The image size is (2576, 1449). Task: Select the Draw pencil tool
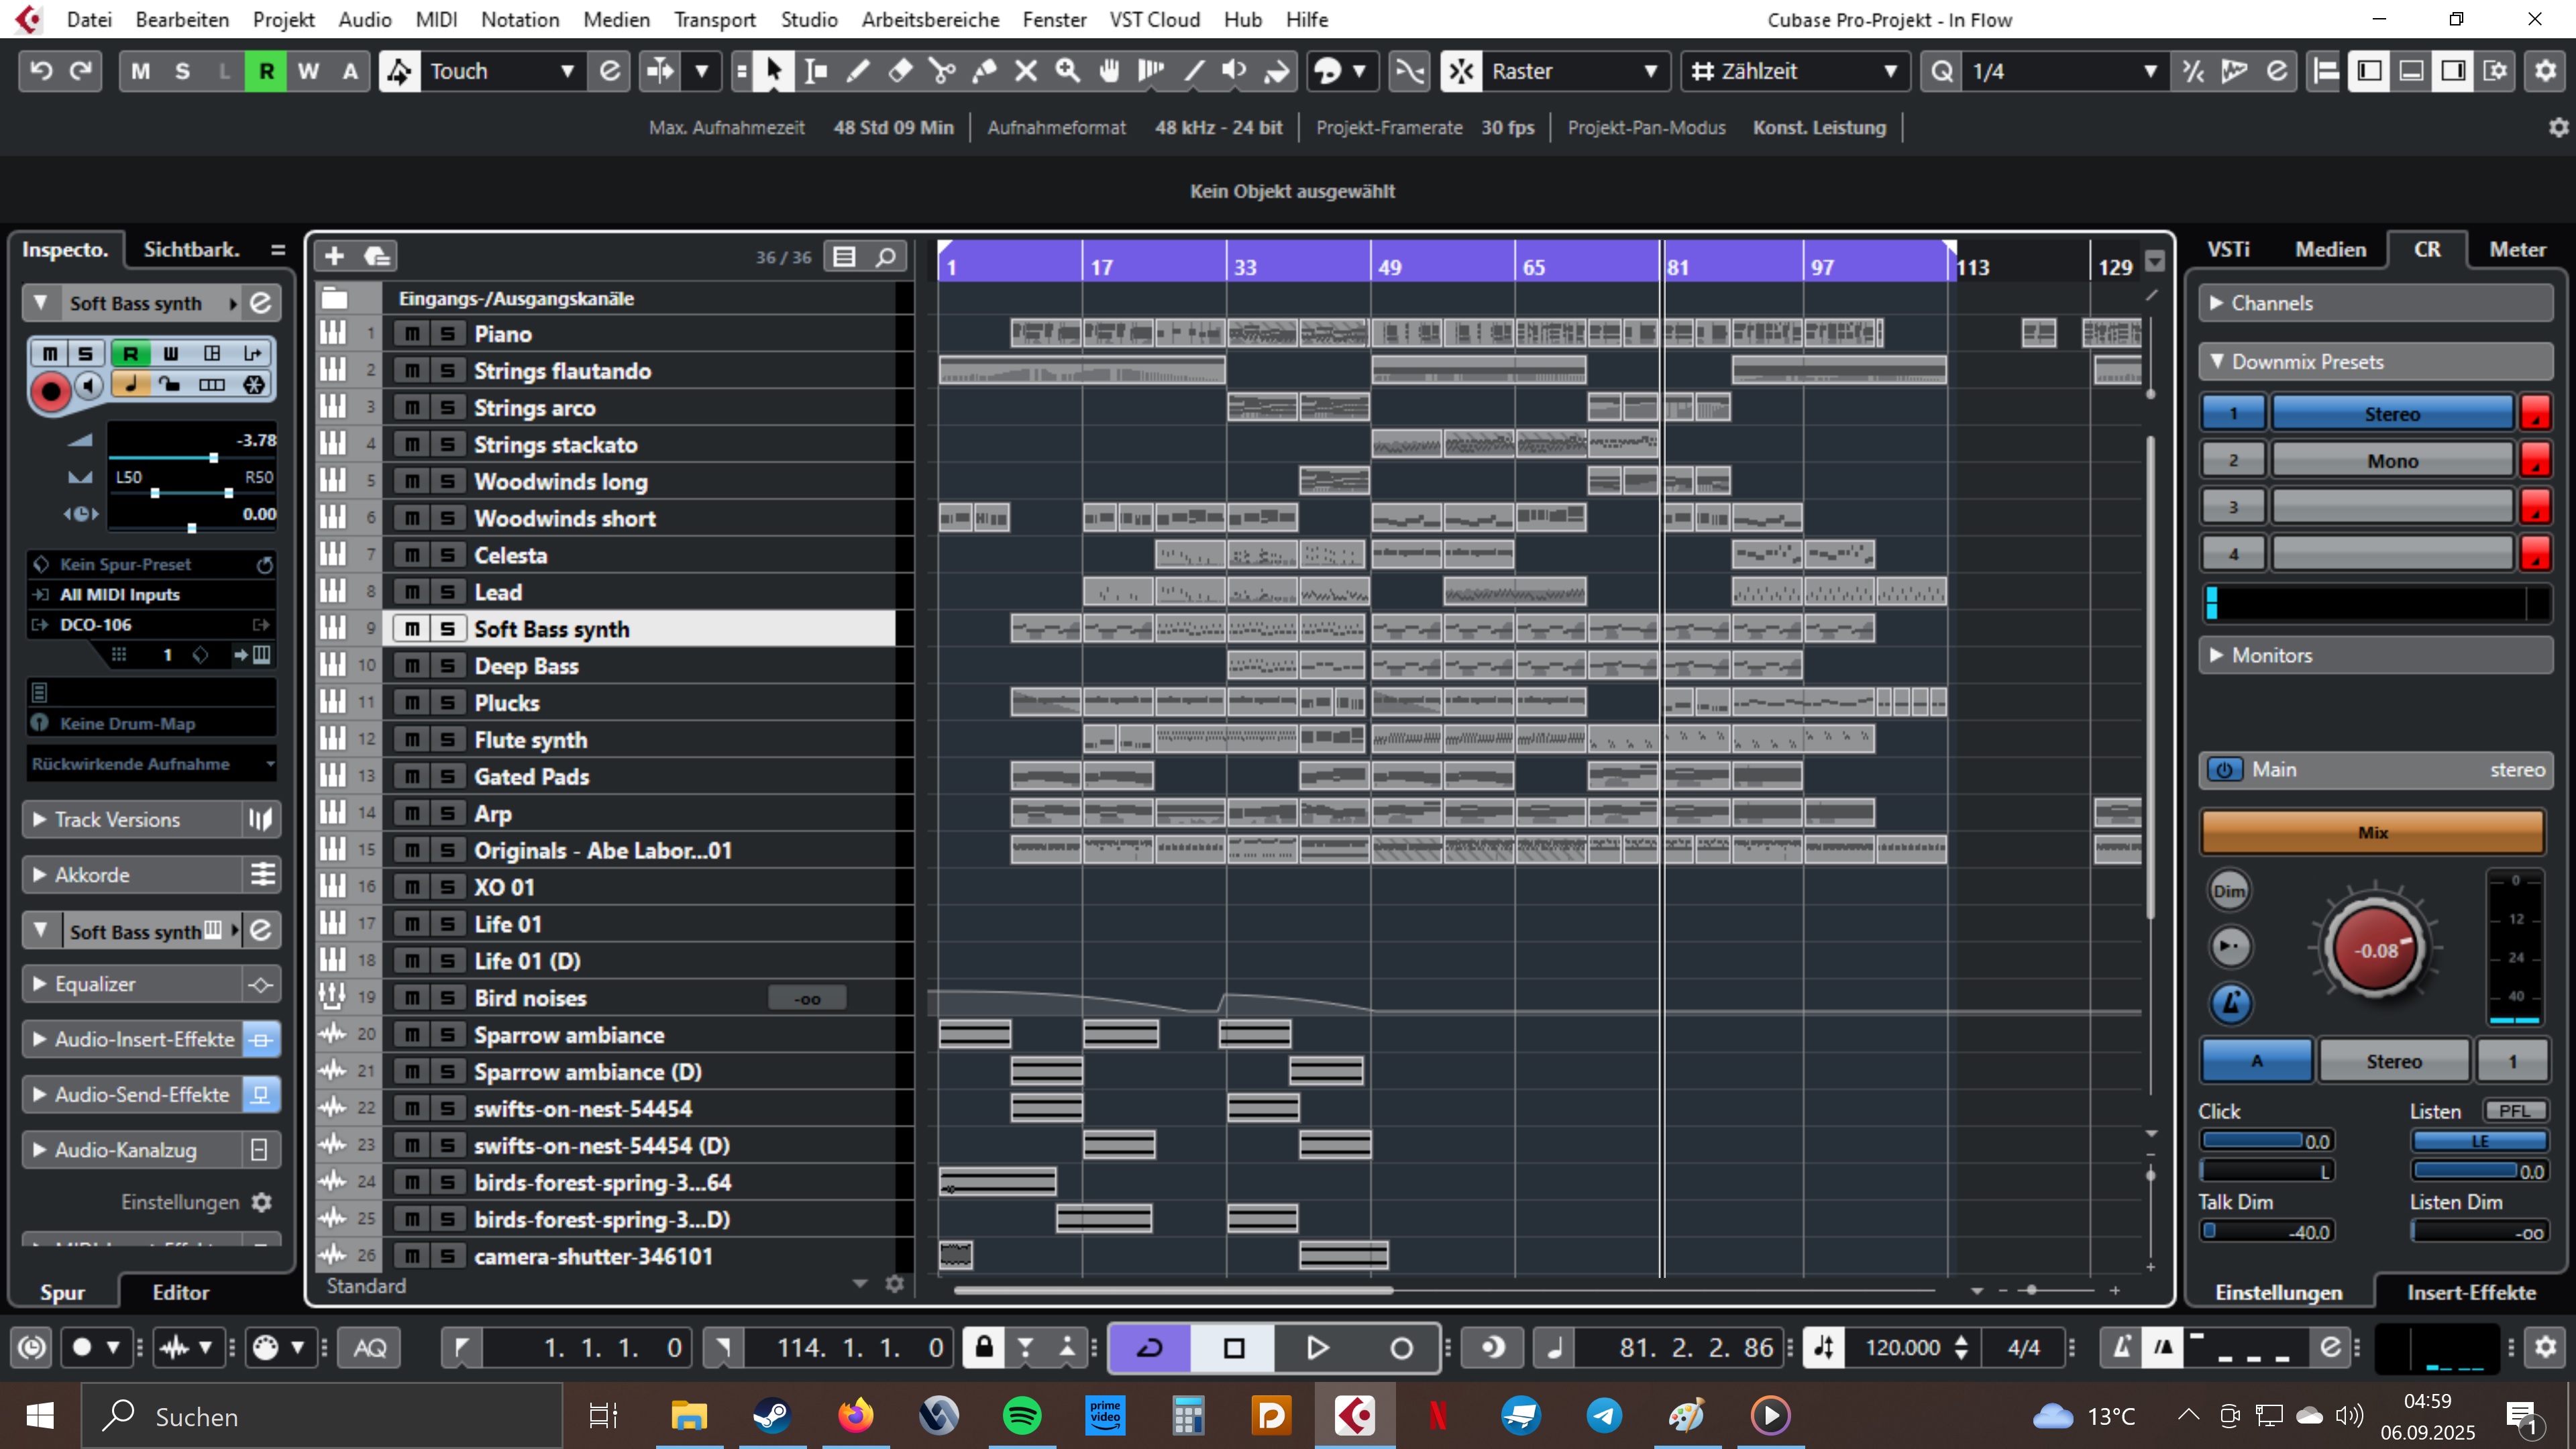pos(858,71)
